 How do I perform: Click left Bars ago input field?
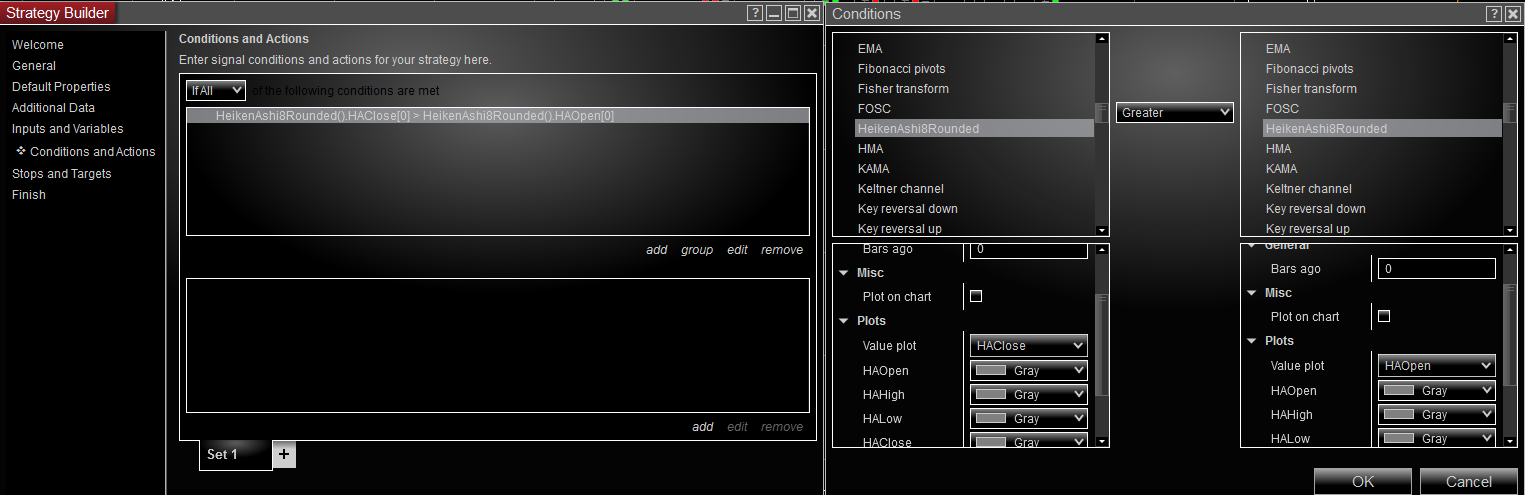click(x=1029, y=249)
